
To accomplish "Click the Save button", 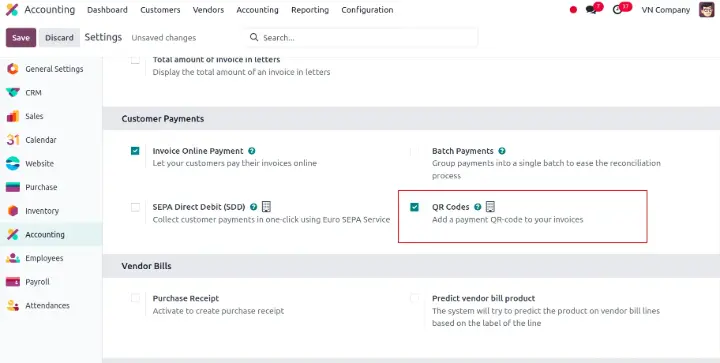I will click(21, 38).
